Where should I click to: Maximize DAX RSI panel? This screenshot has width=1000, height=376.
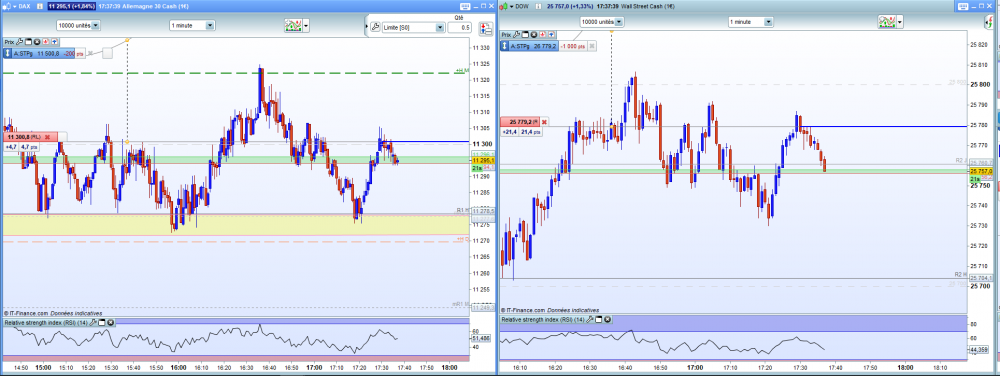(x=101, y=322)
